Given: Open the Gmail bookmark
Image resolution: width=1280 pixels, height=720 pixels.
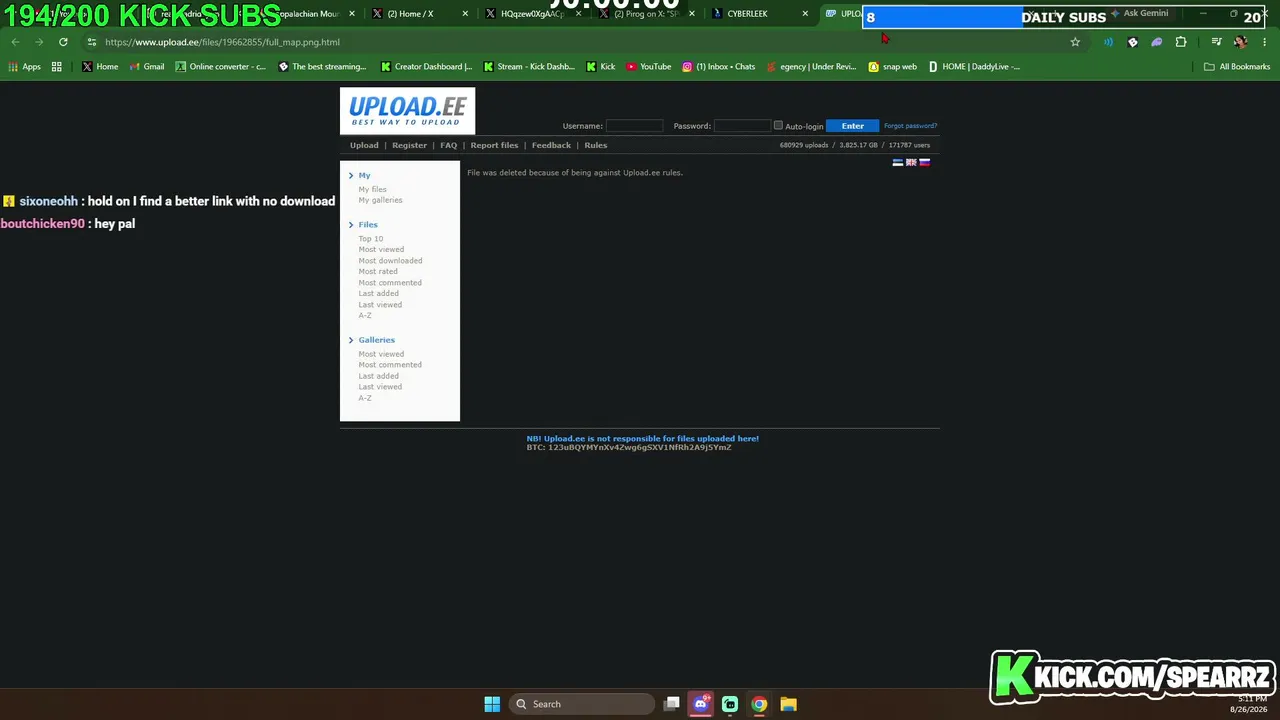Looking at the screenshot, I should pyautogui.click(x=146, y=67).
